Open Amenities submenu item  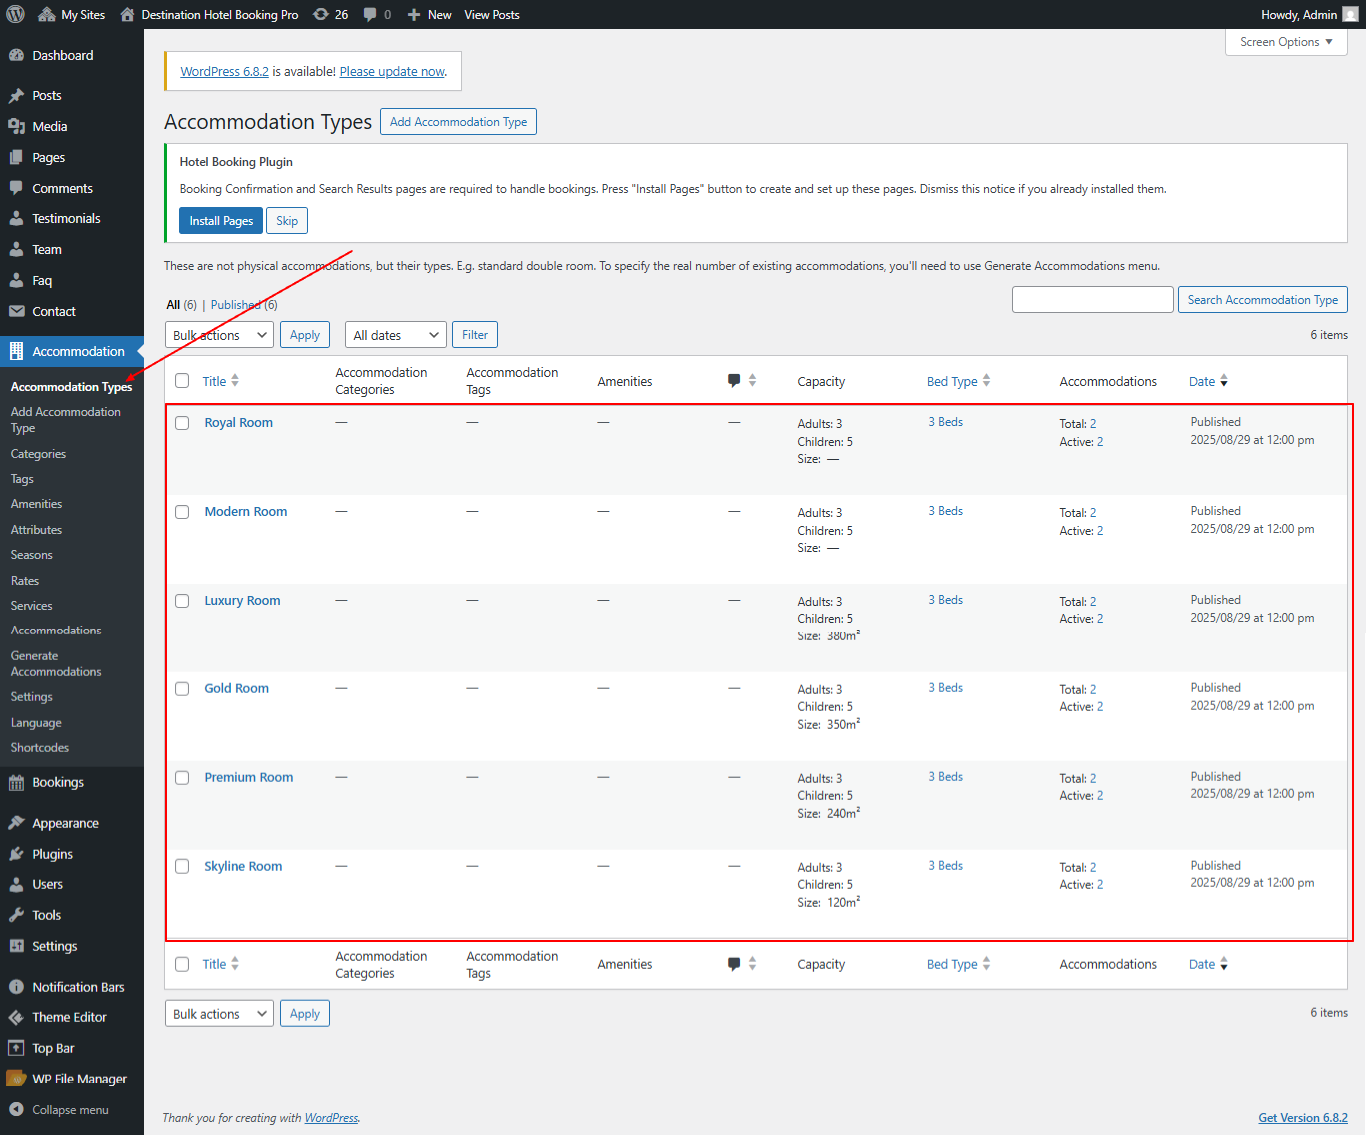click(x=36, y=504)
